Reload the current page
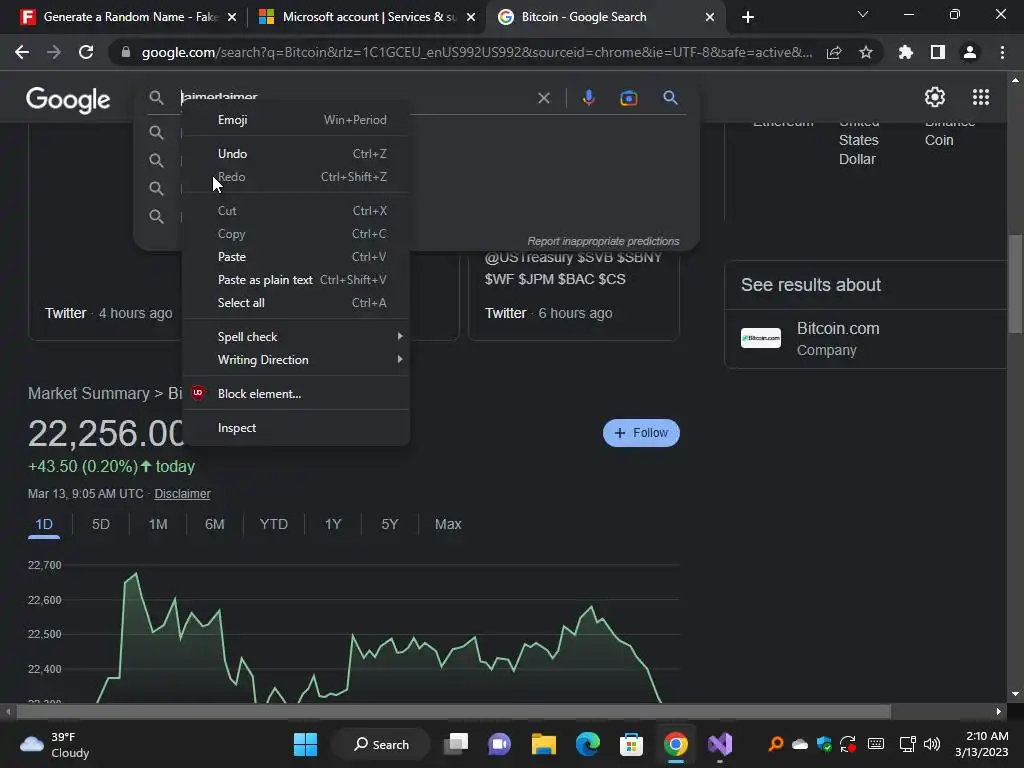The image size is (1024, 768). click(x=86, y=52)
